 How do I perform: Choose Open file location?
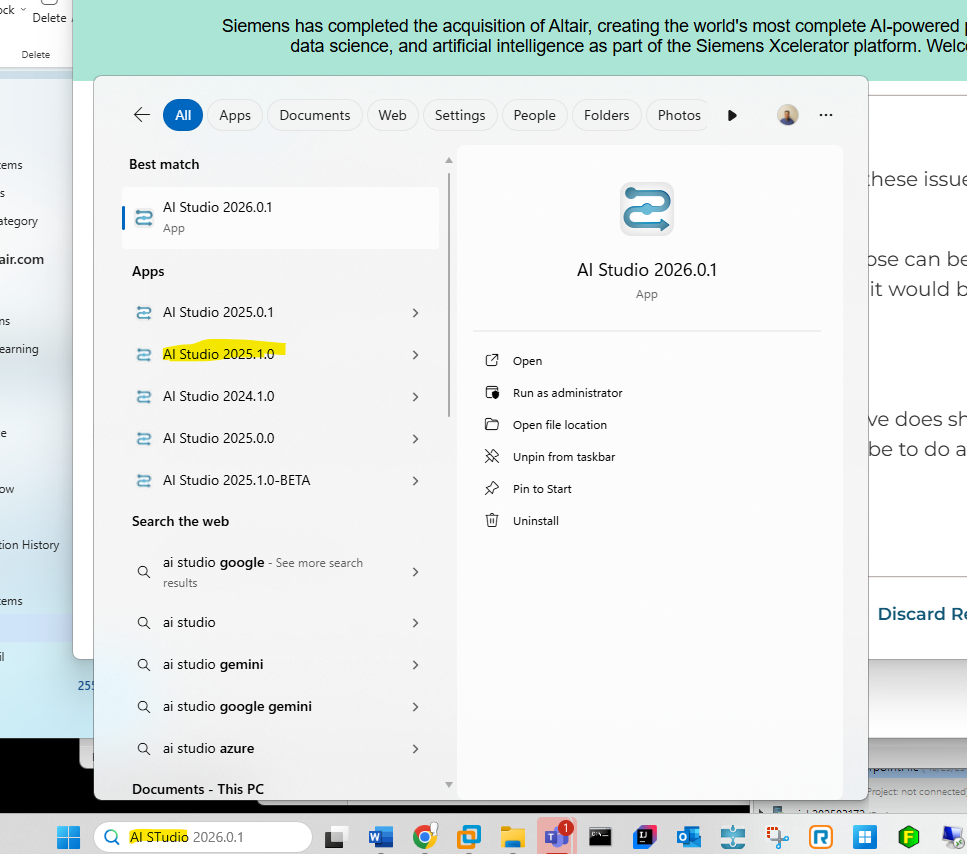pyautogui.click(x=559, y=425)
